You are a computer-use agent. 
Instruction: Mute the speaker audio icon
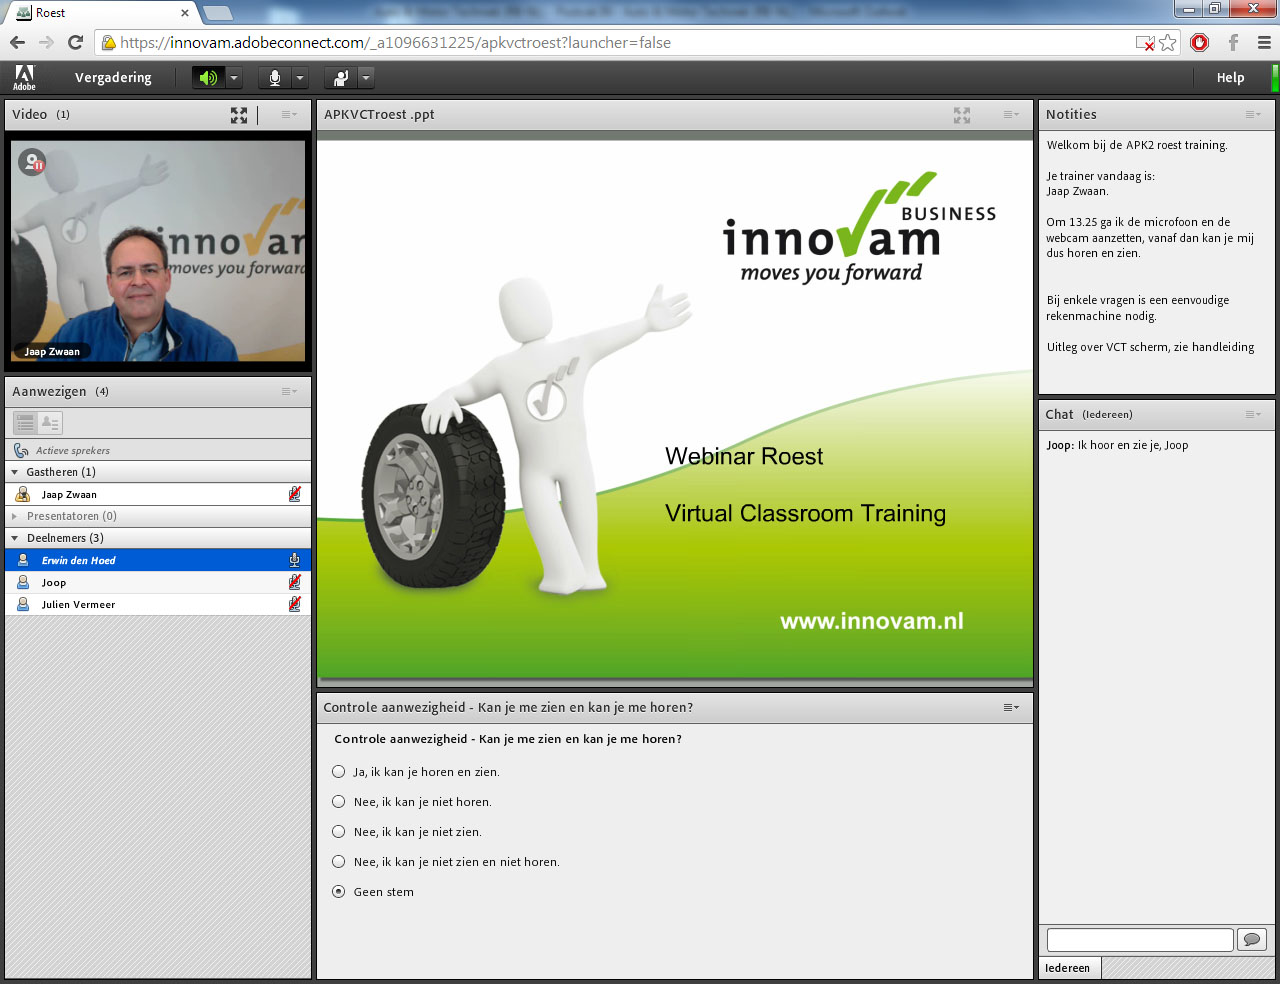tap(208, 78)
